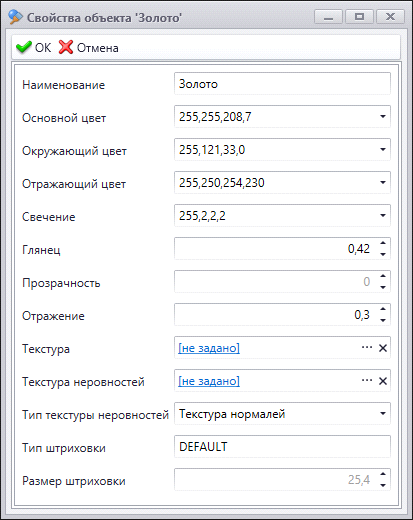Expand the Окружающий цвет dropdown

point(383,149)
